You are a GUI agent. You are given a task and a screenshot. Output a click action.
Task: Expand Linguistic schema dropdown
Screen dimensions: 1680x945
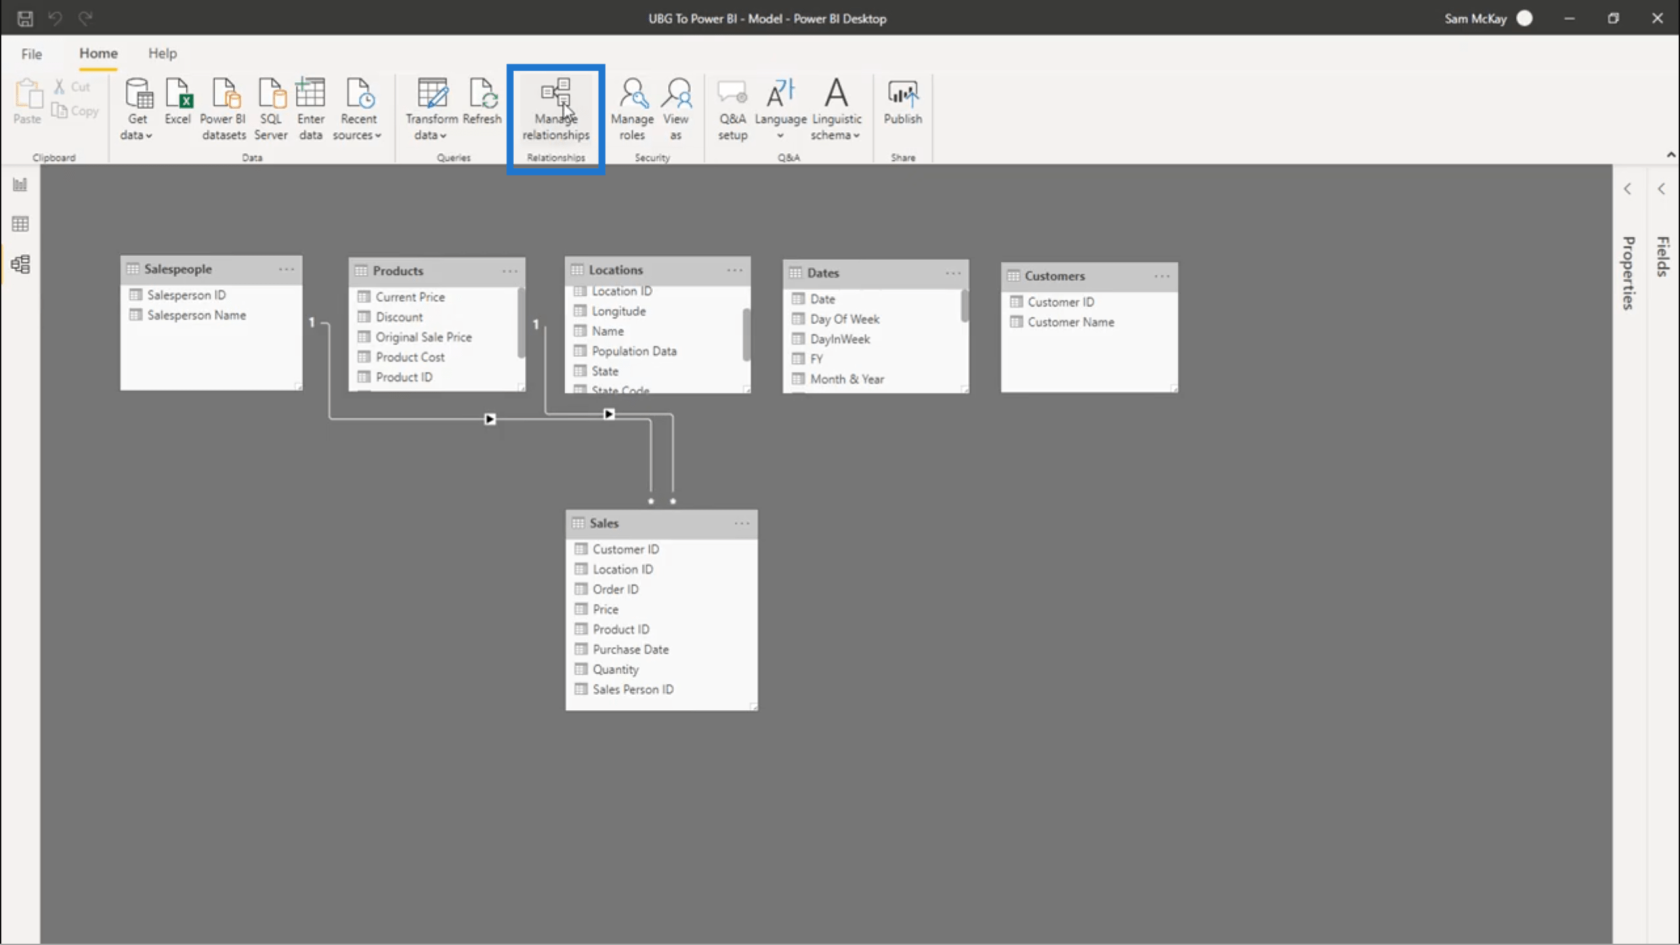pyautogui.click(x=836, y=109)
